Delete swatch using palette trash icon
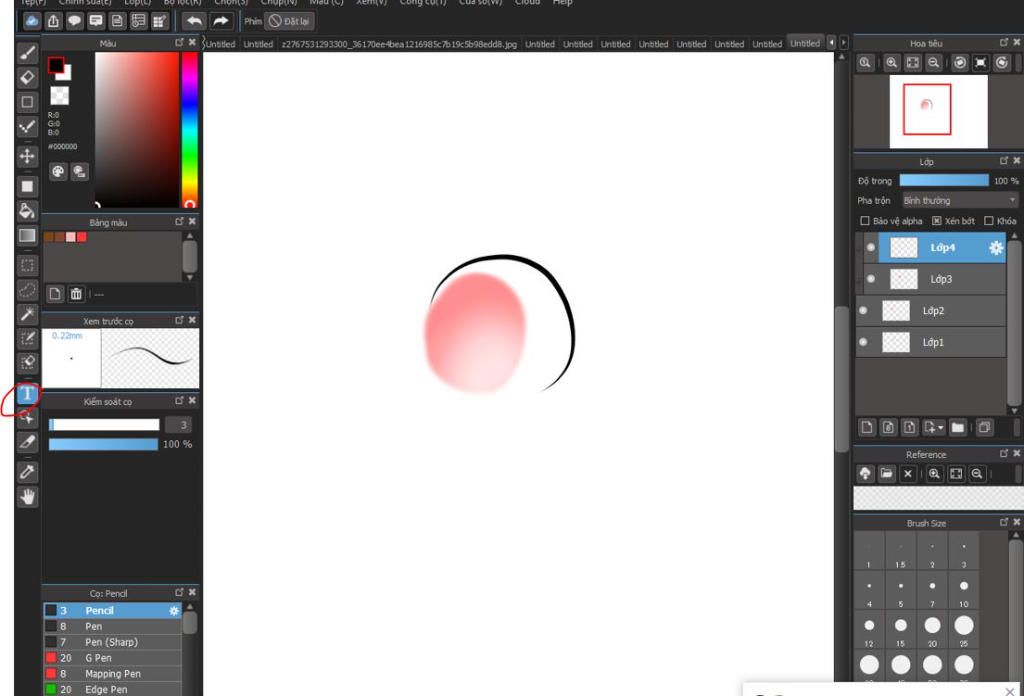This screenshot has width=1024, height=696. 76,294
